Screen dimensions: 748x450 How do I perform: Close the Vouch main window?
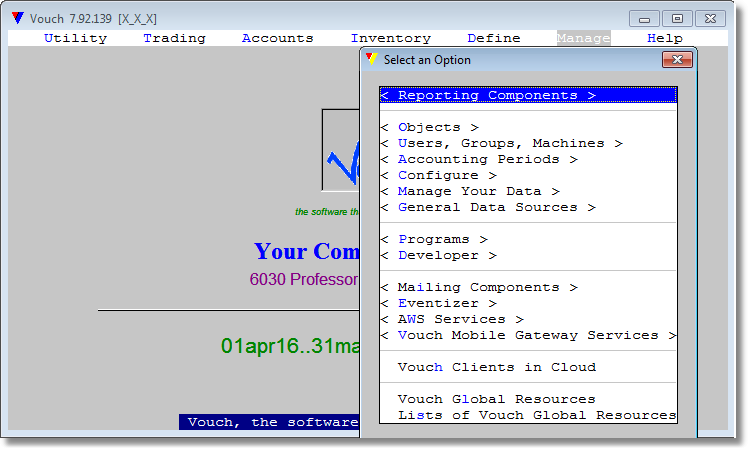point(710,19)
